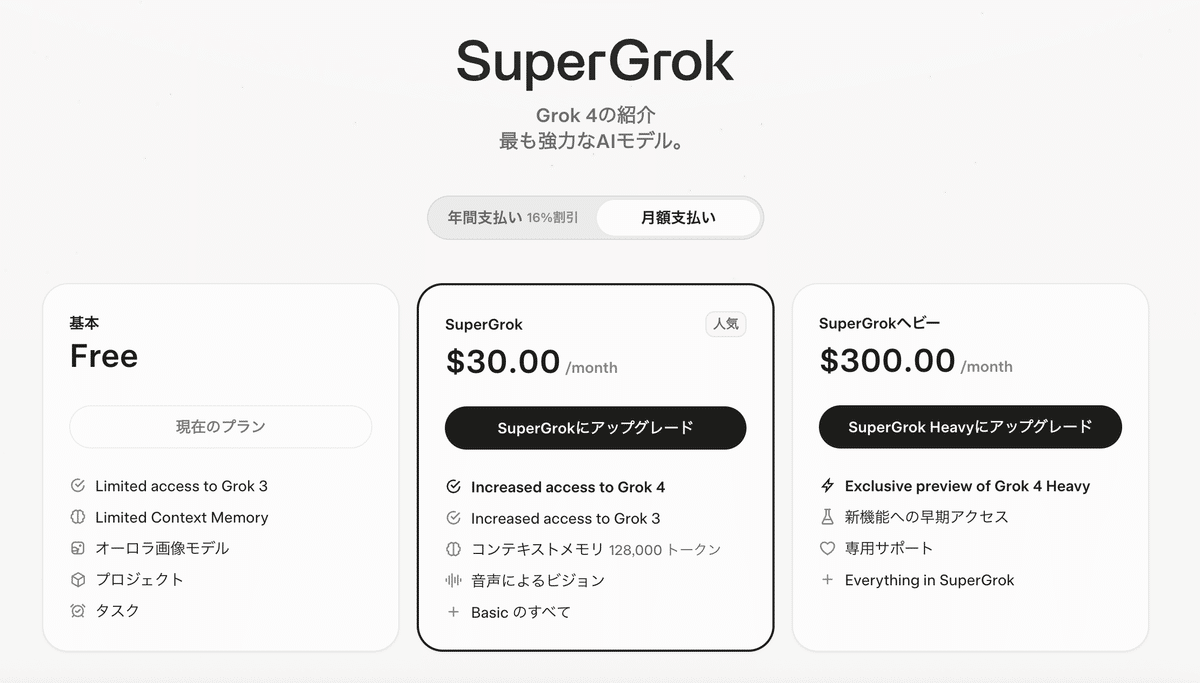Screen dimensions: 1200x683
Task: Click the SuperGrok title heading
Action: point(594,62)
